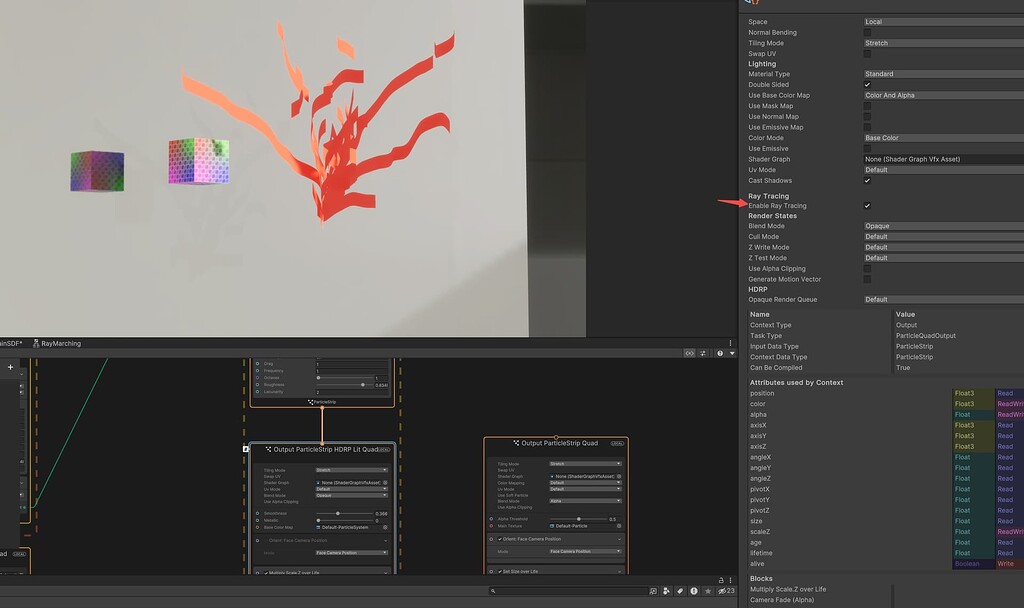Open the Space dropdown set to Local

[x=940, y=21]
